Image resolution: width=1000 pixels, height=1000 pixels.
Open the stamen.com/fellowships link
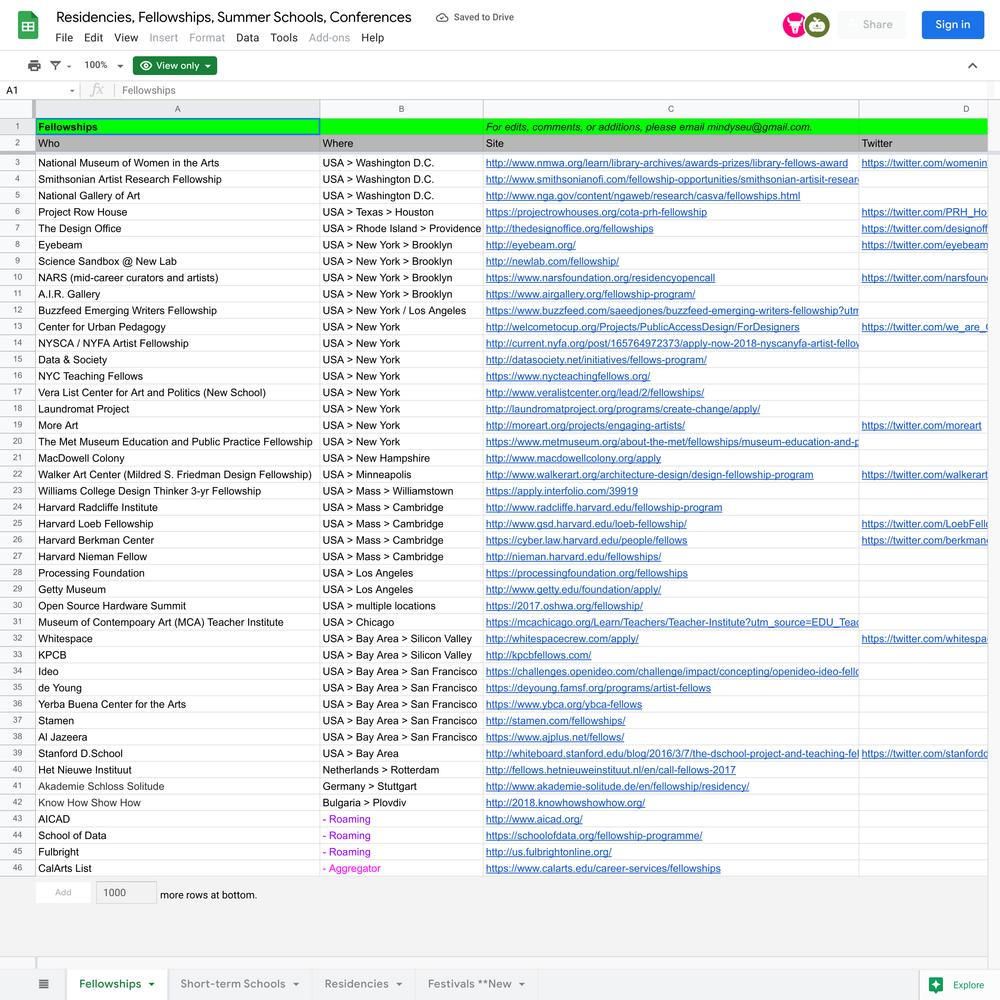tap(555, 721)
